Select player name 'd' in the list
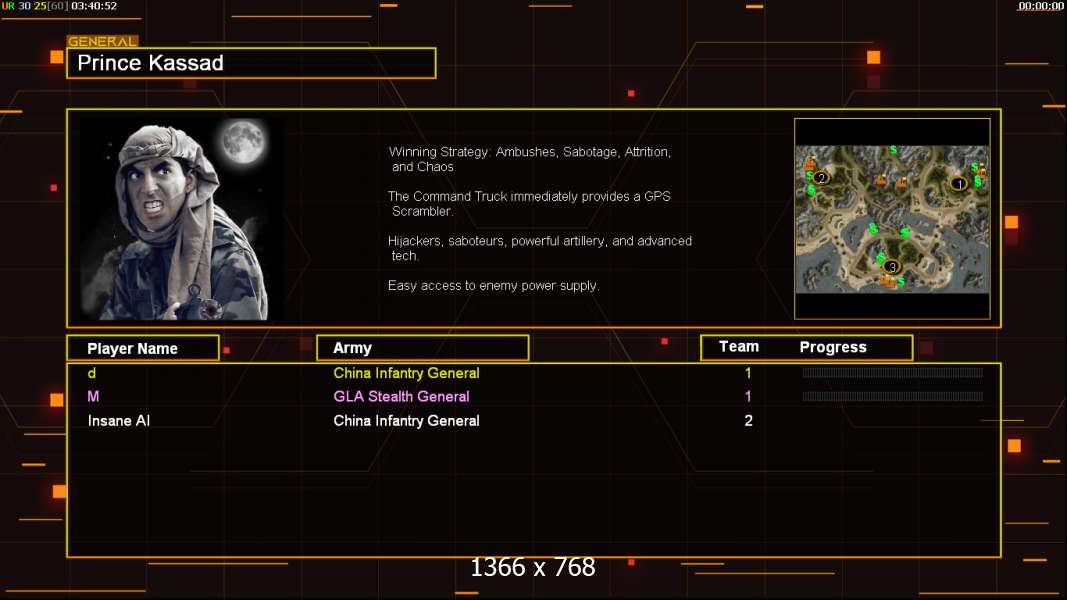 (x=92, y=373)
